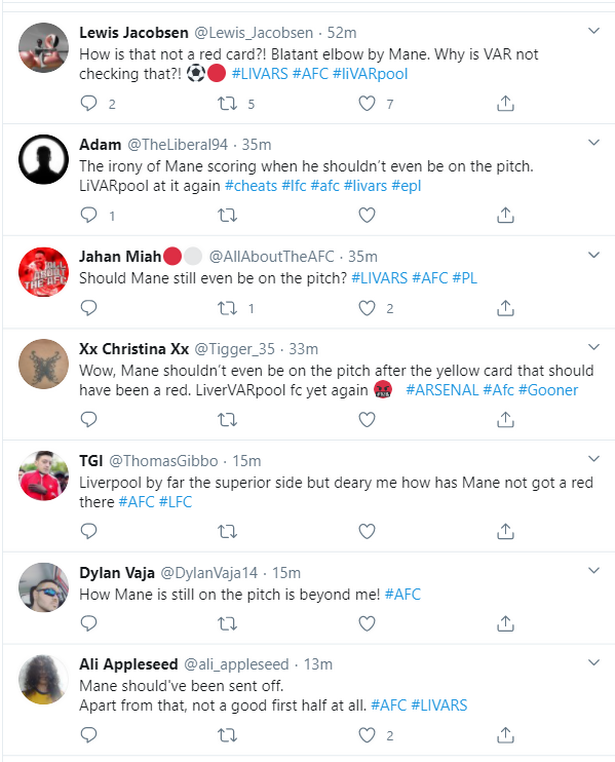Share TGI's tweet
The image size is (615, 762).
coord(506,532)
